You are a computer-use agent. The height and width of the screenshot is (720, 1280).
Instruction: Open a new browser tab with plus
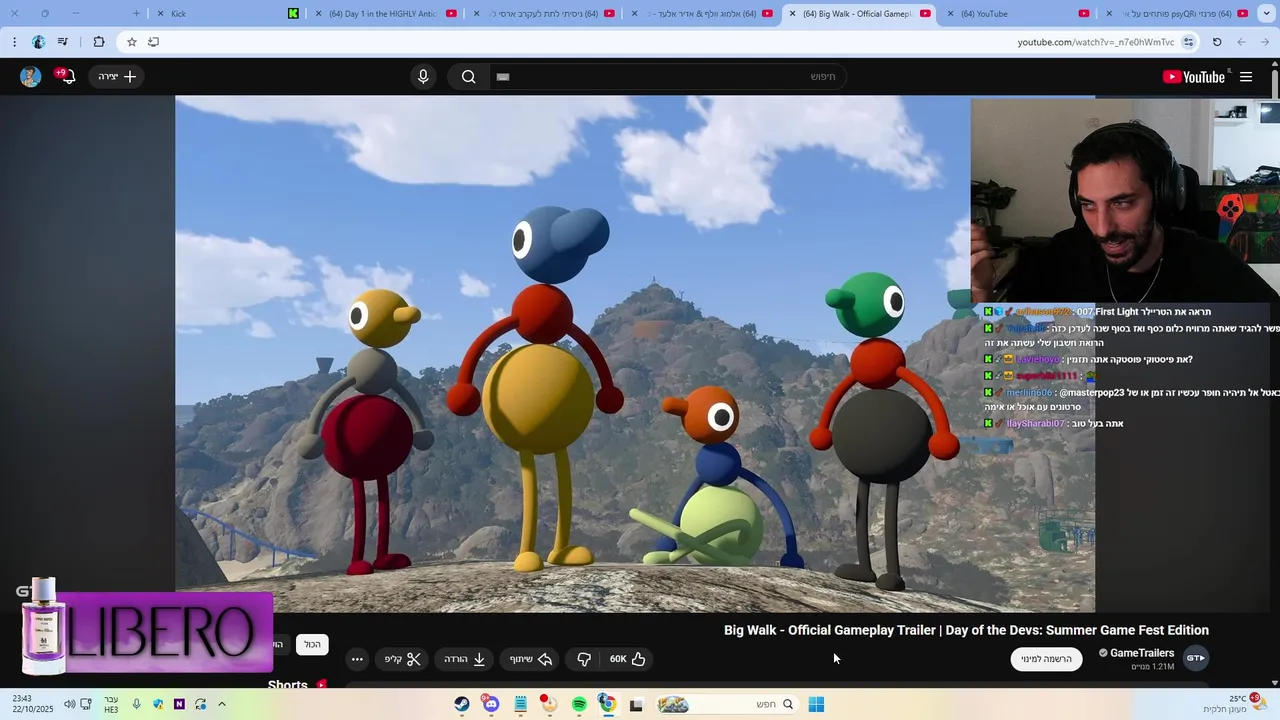coord(136,14)
